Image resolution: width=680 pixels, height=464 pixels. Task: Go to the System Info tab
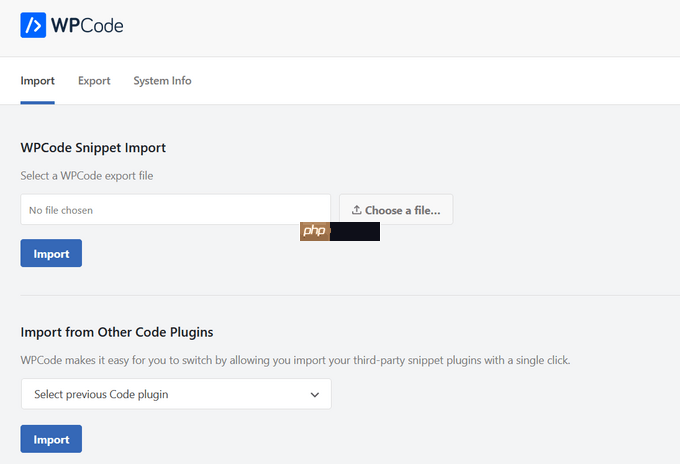(x=162, y=81)
